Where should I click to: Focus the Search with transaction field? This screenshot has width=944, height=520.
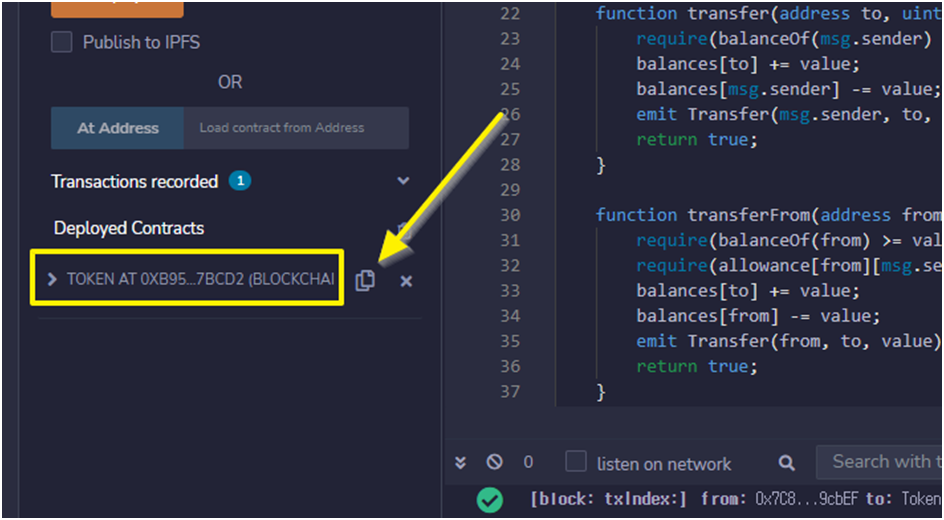pyautogui.click(x=880, y=462)
